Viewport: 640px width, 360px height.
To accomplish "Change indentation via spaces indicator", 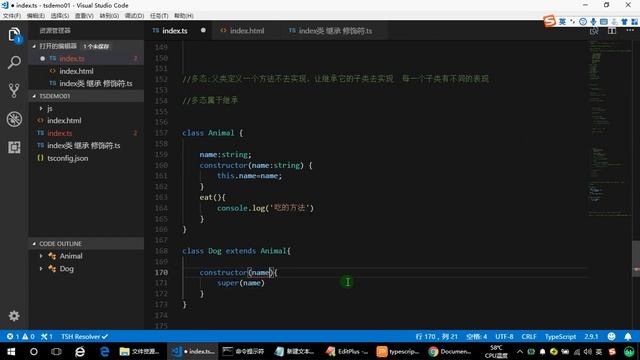I will click(x=476, y=336).
